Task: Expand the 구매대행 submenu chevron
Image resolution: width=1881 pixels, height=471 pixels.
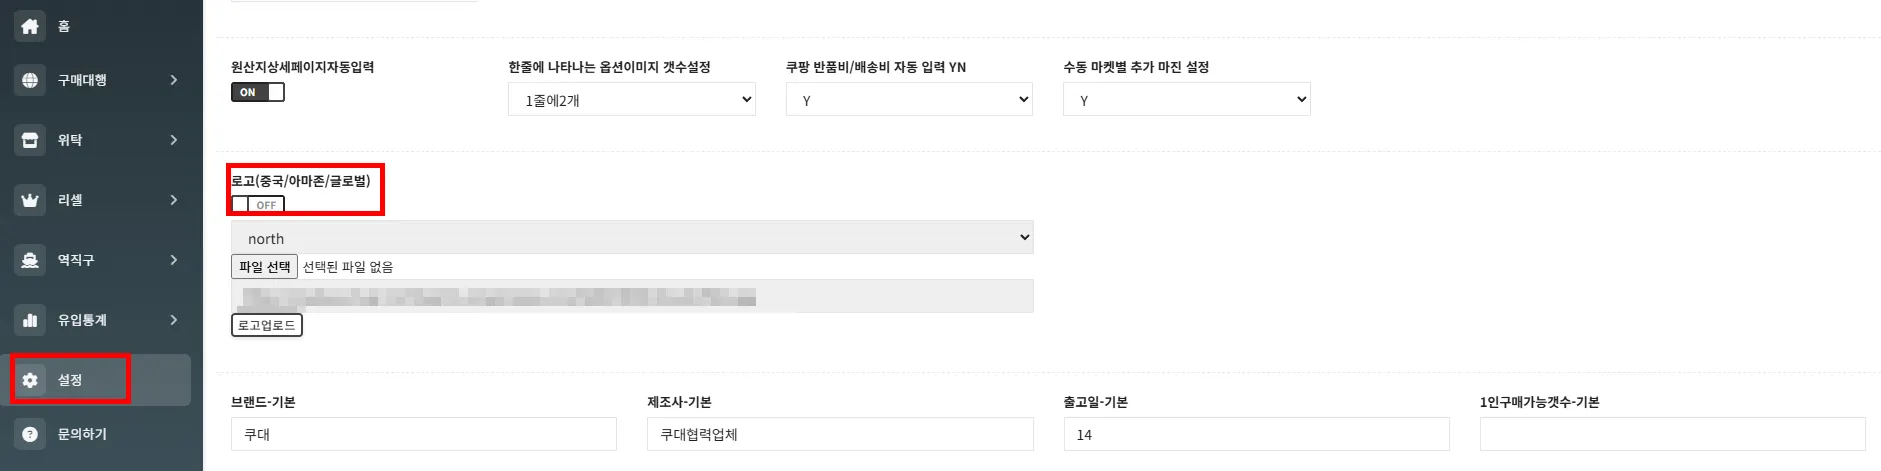Action: pyautogui.click(x=174, y=80)
